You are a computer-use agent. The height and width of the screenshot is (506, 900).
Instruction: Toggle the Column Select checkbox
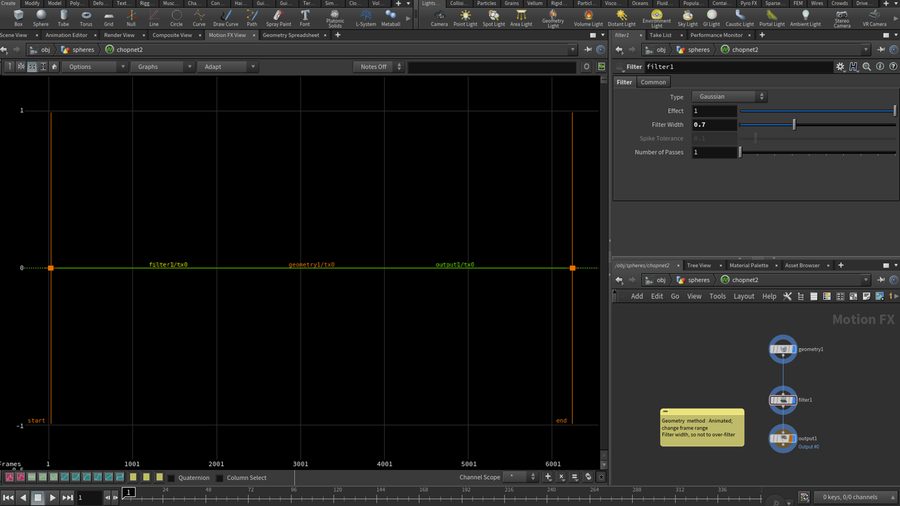point(219,477)
